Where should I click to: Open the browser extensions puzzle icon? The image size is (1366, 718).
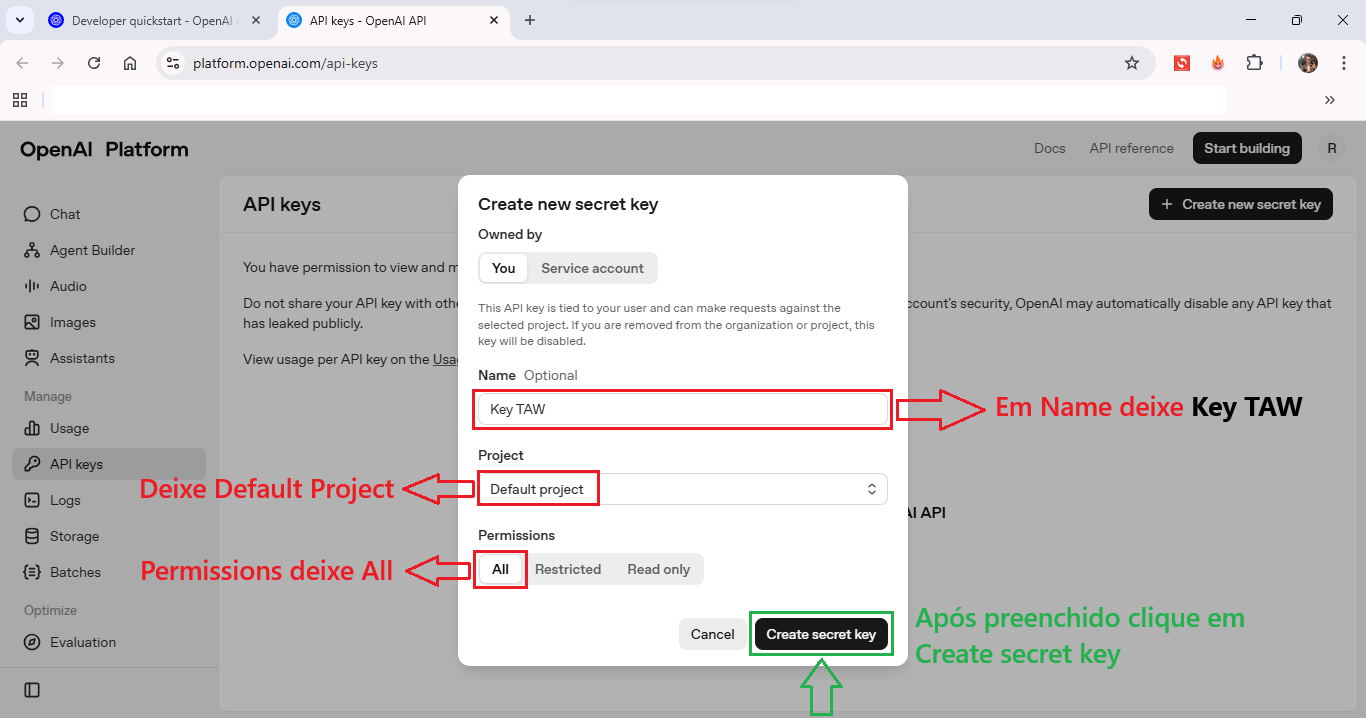pos(1254,63)
